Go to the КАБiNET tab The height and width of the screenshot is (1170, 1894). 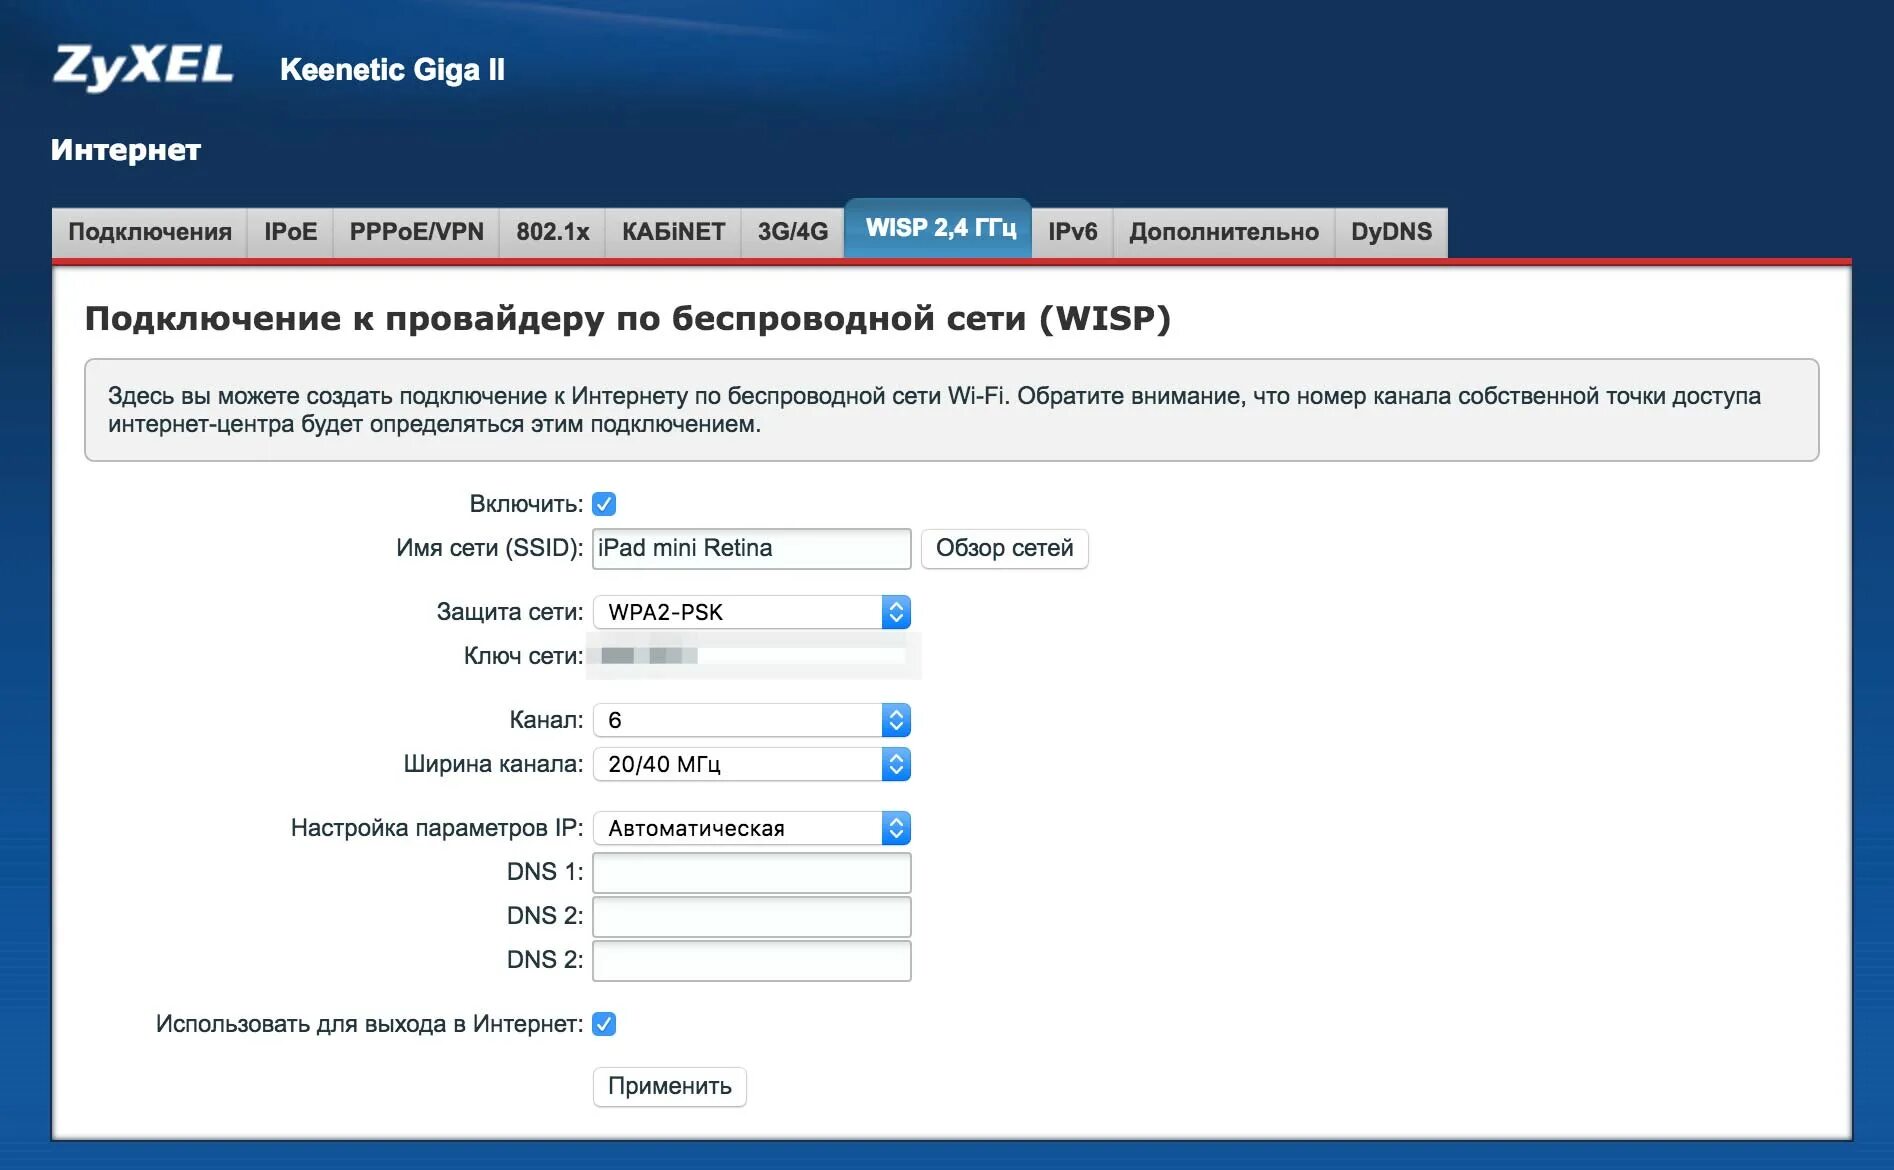click(x=673, y=232)
